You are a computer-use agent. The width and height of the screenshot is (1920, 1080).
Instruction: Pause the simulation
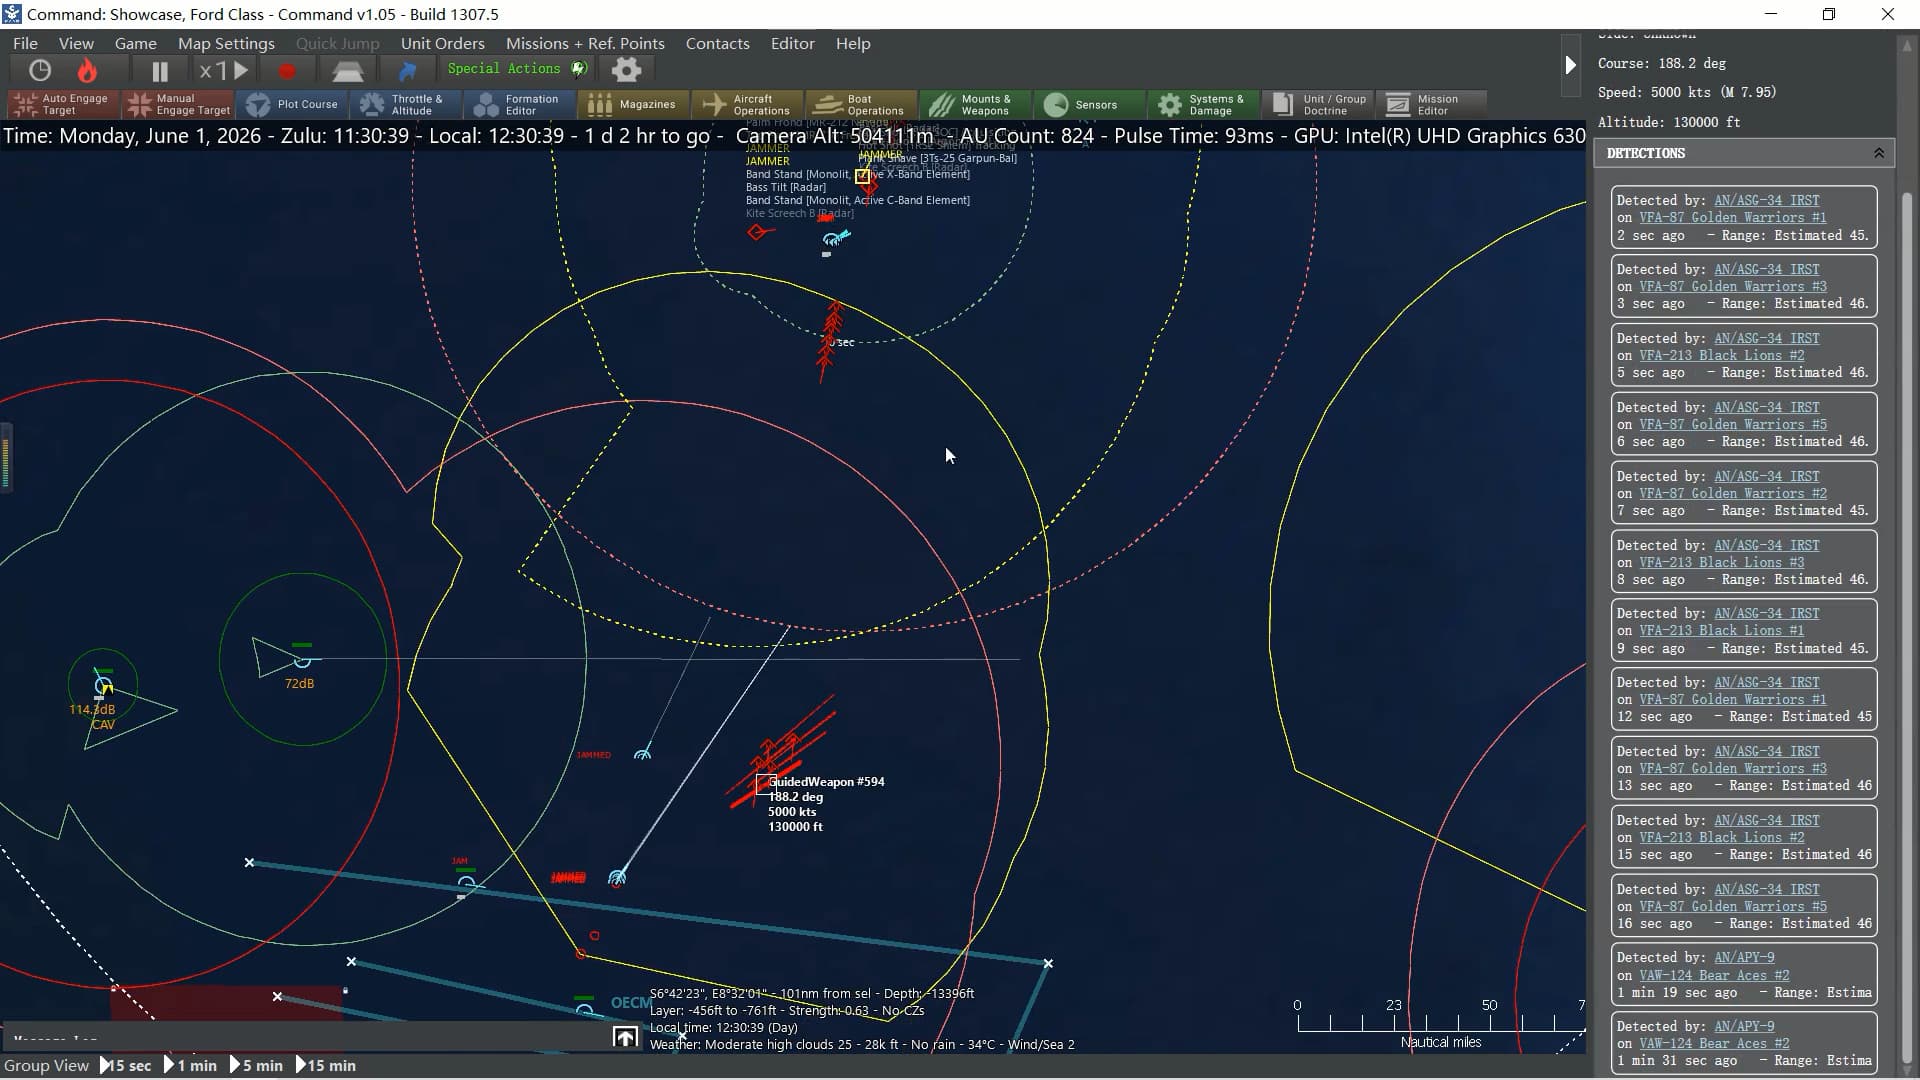(159, 70)
